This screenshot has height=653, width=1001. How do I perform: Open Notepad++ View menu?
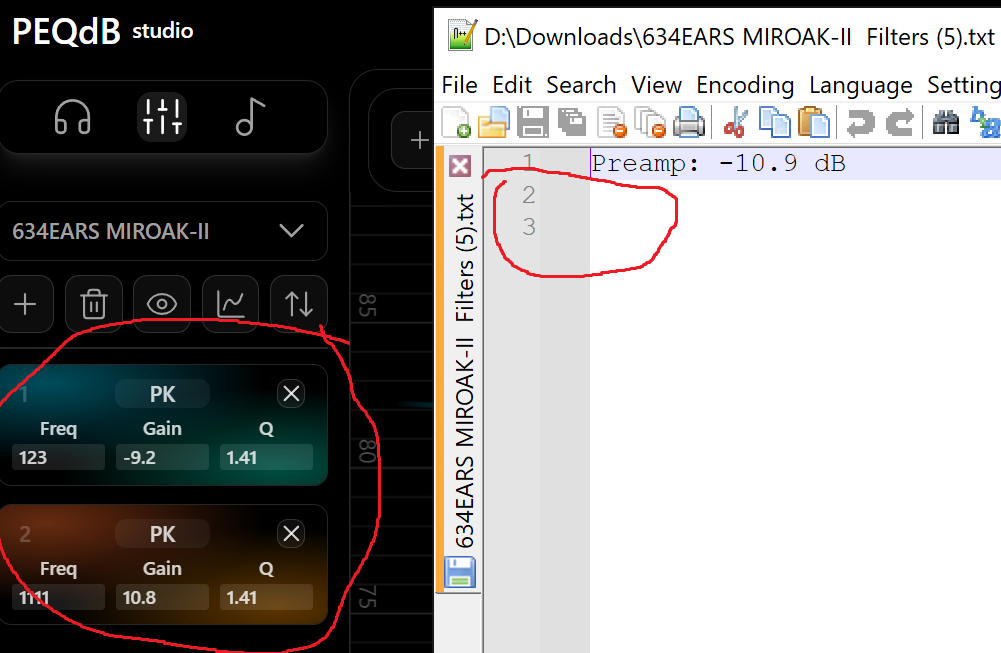point(656,85)
